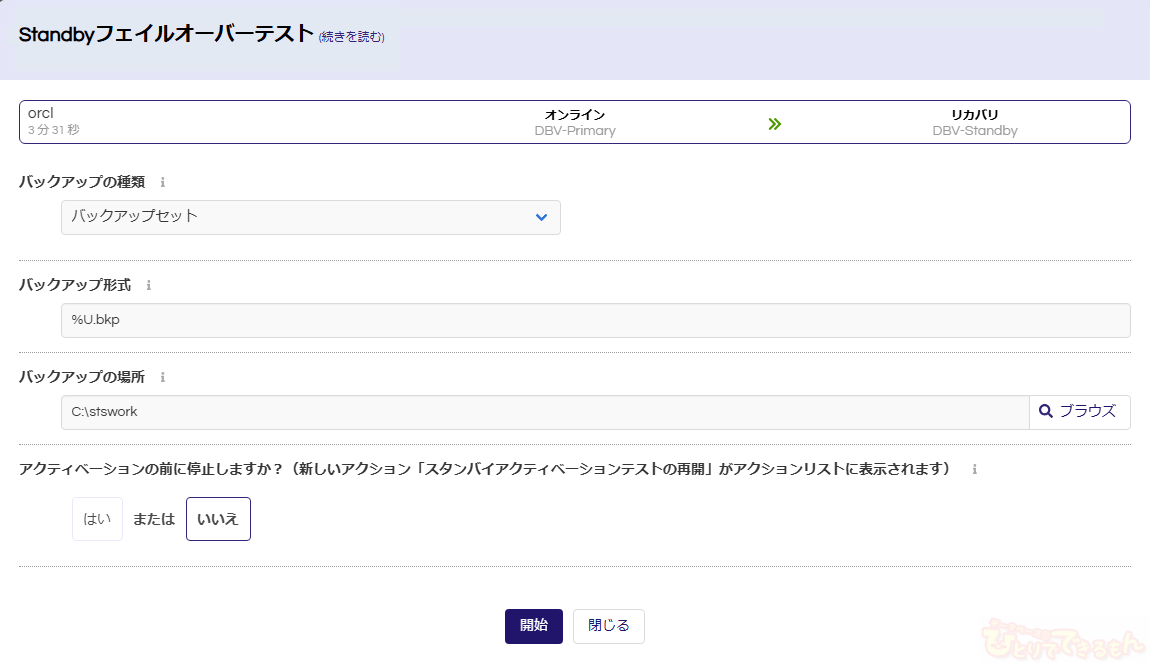Open the 続きを読む link
Image resolution: width=1150 pixels, height=663 pixels.
351,37
